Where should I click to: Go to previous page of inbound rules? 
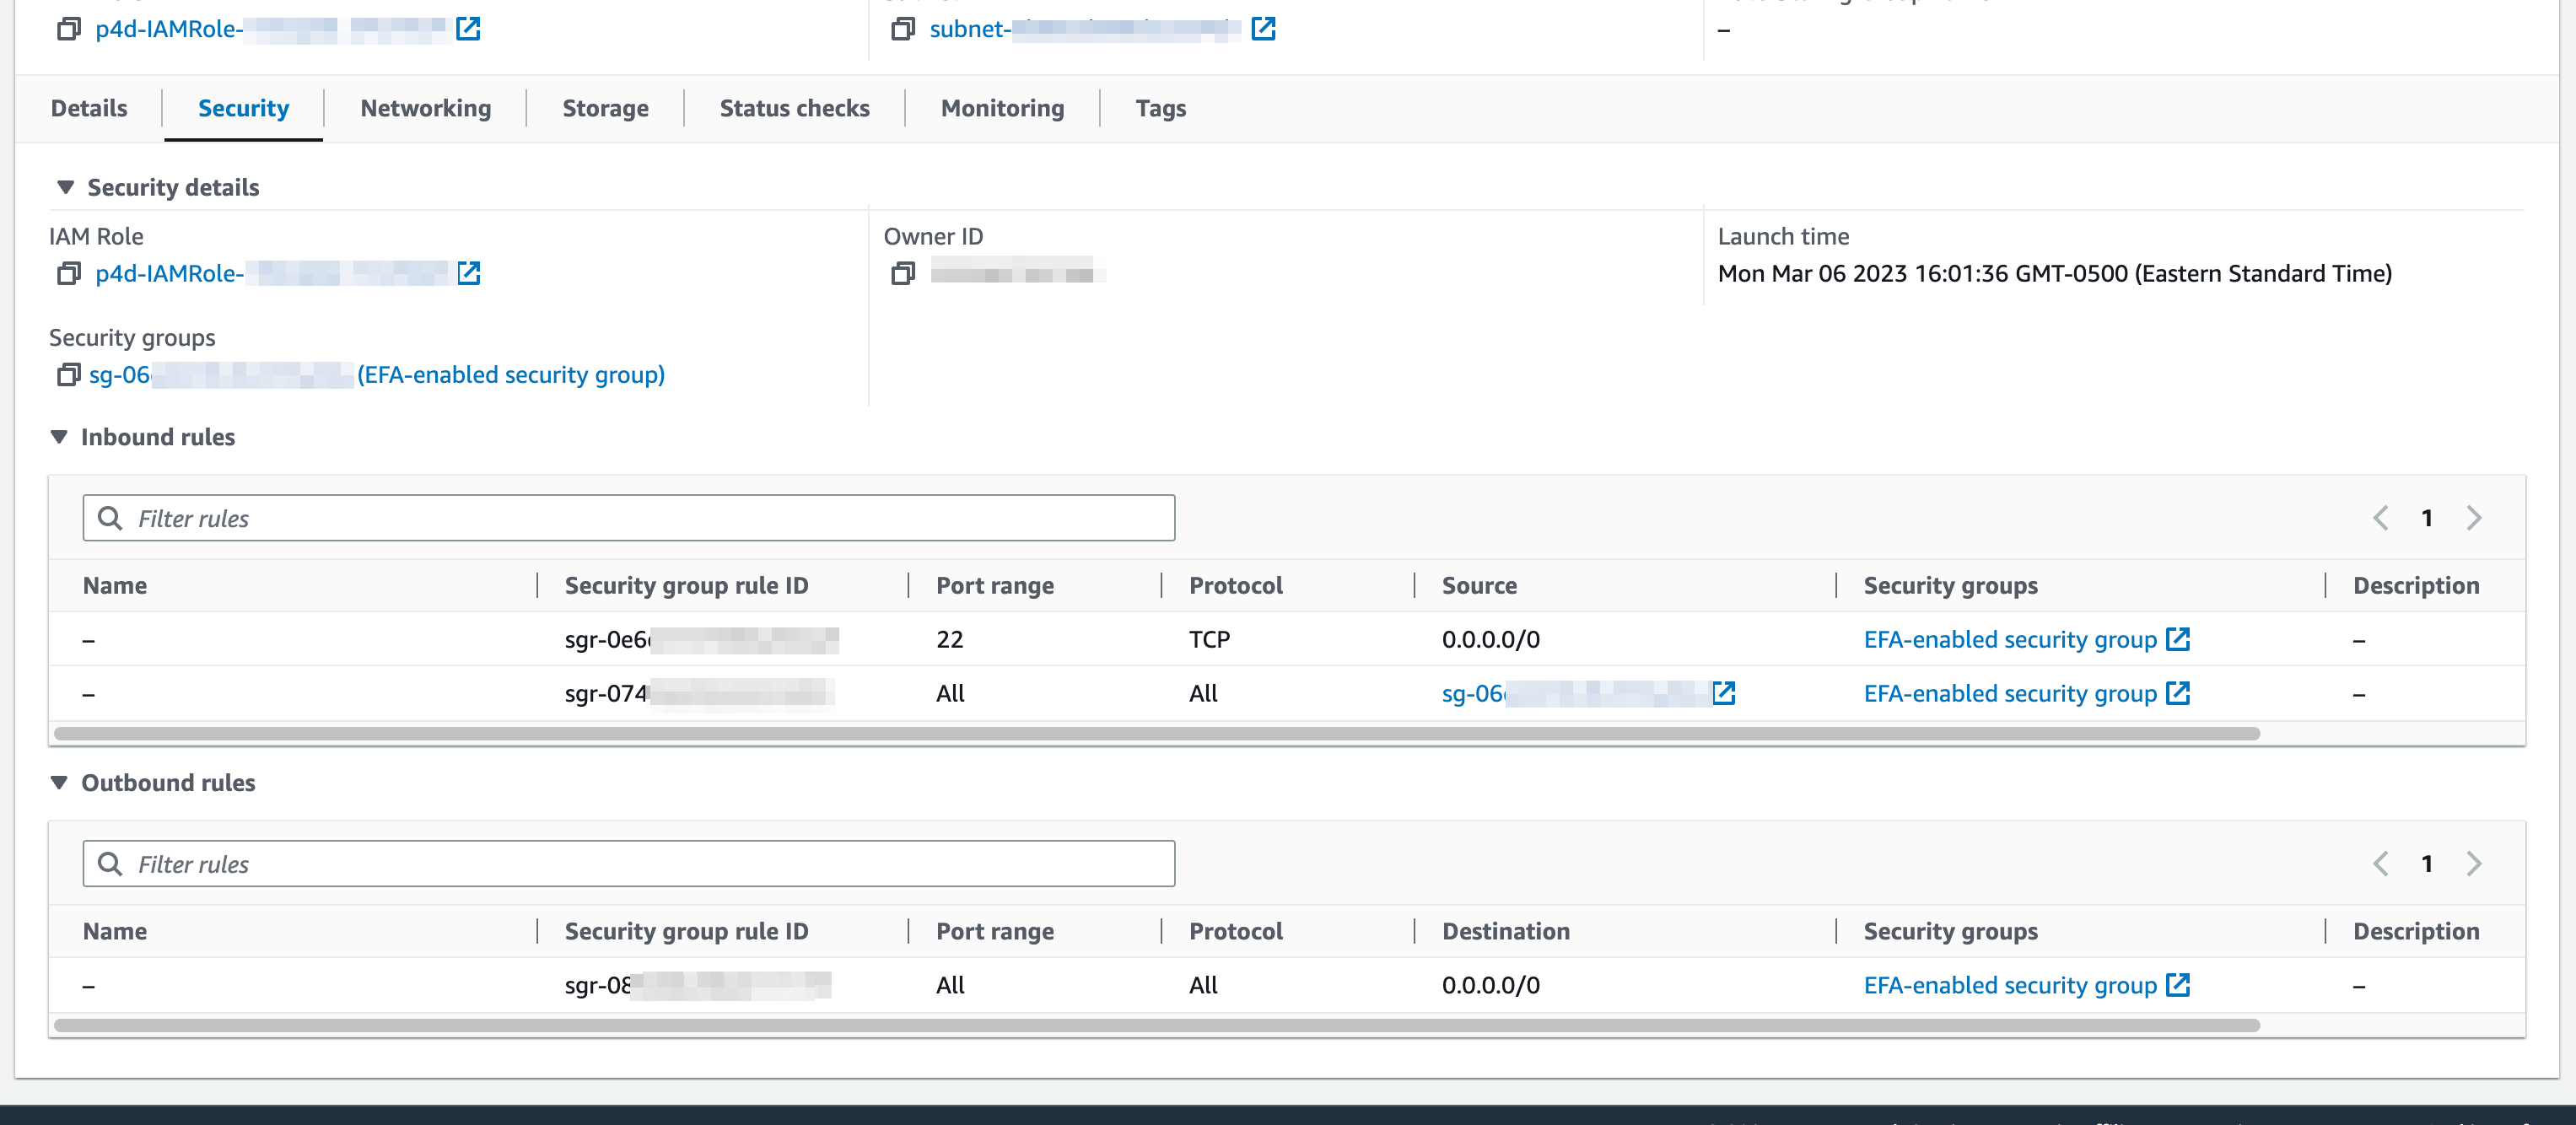[x=2380, y=518]
